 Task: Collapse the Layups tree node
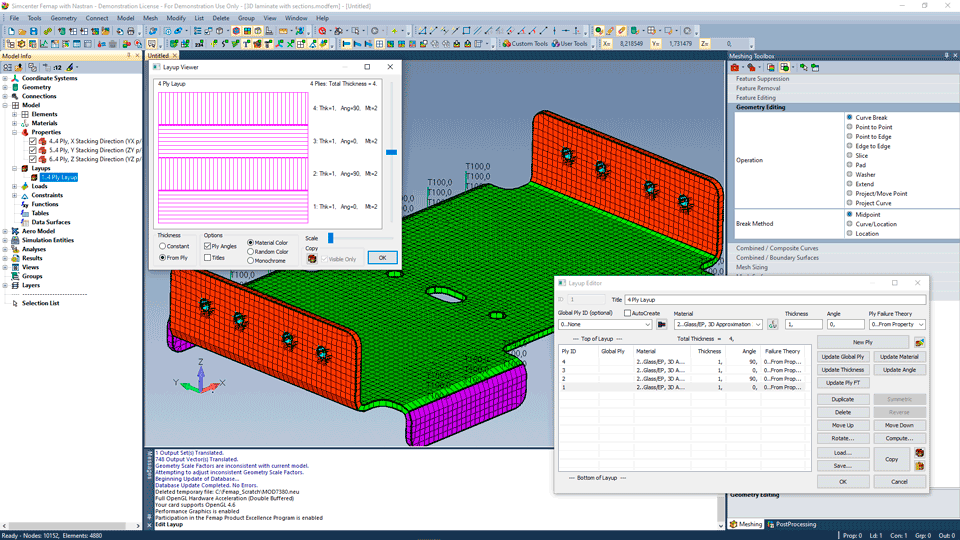coord(15,168)
